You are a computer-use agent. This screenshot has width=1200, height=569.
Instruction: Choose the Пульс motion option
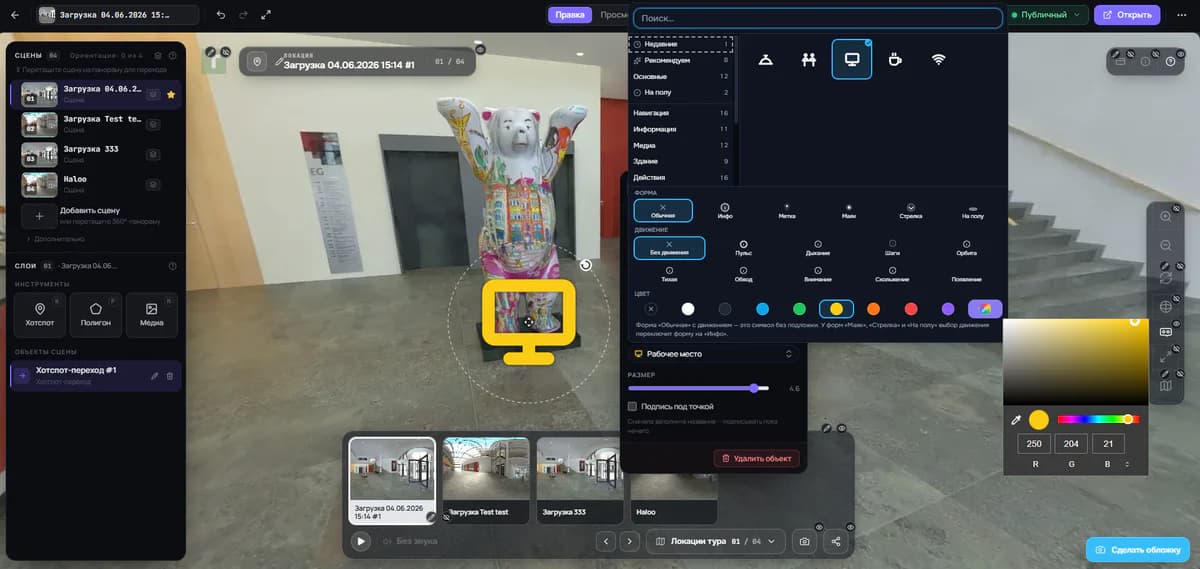coord(744,247)
